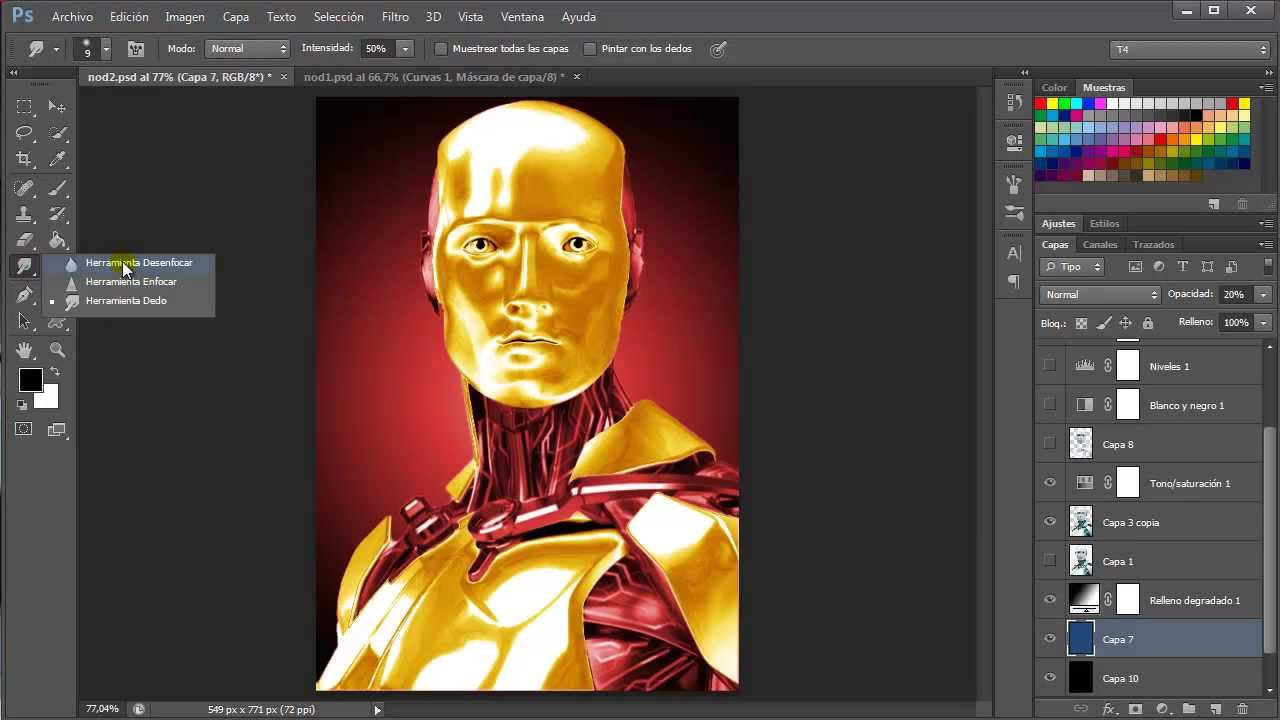Select the Paint Bucket tool
The image size is (1280, 720).
[57, 240]
